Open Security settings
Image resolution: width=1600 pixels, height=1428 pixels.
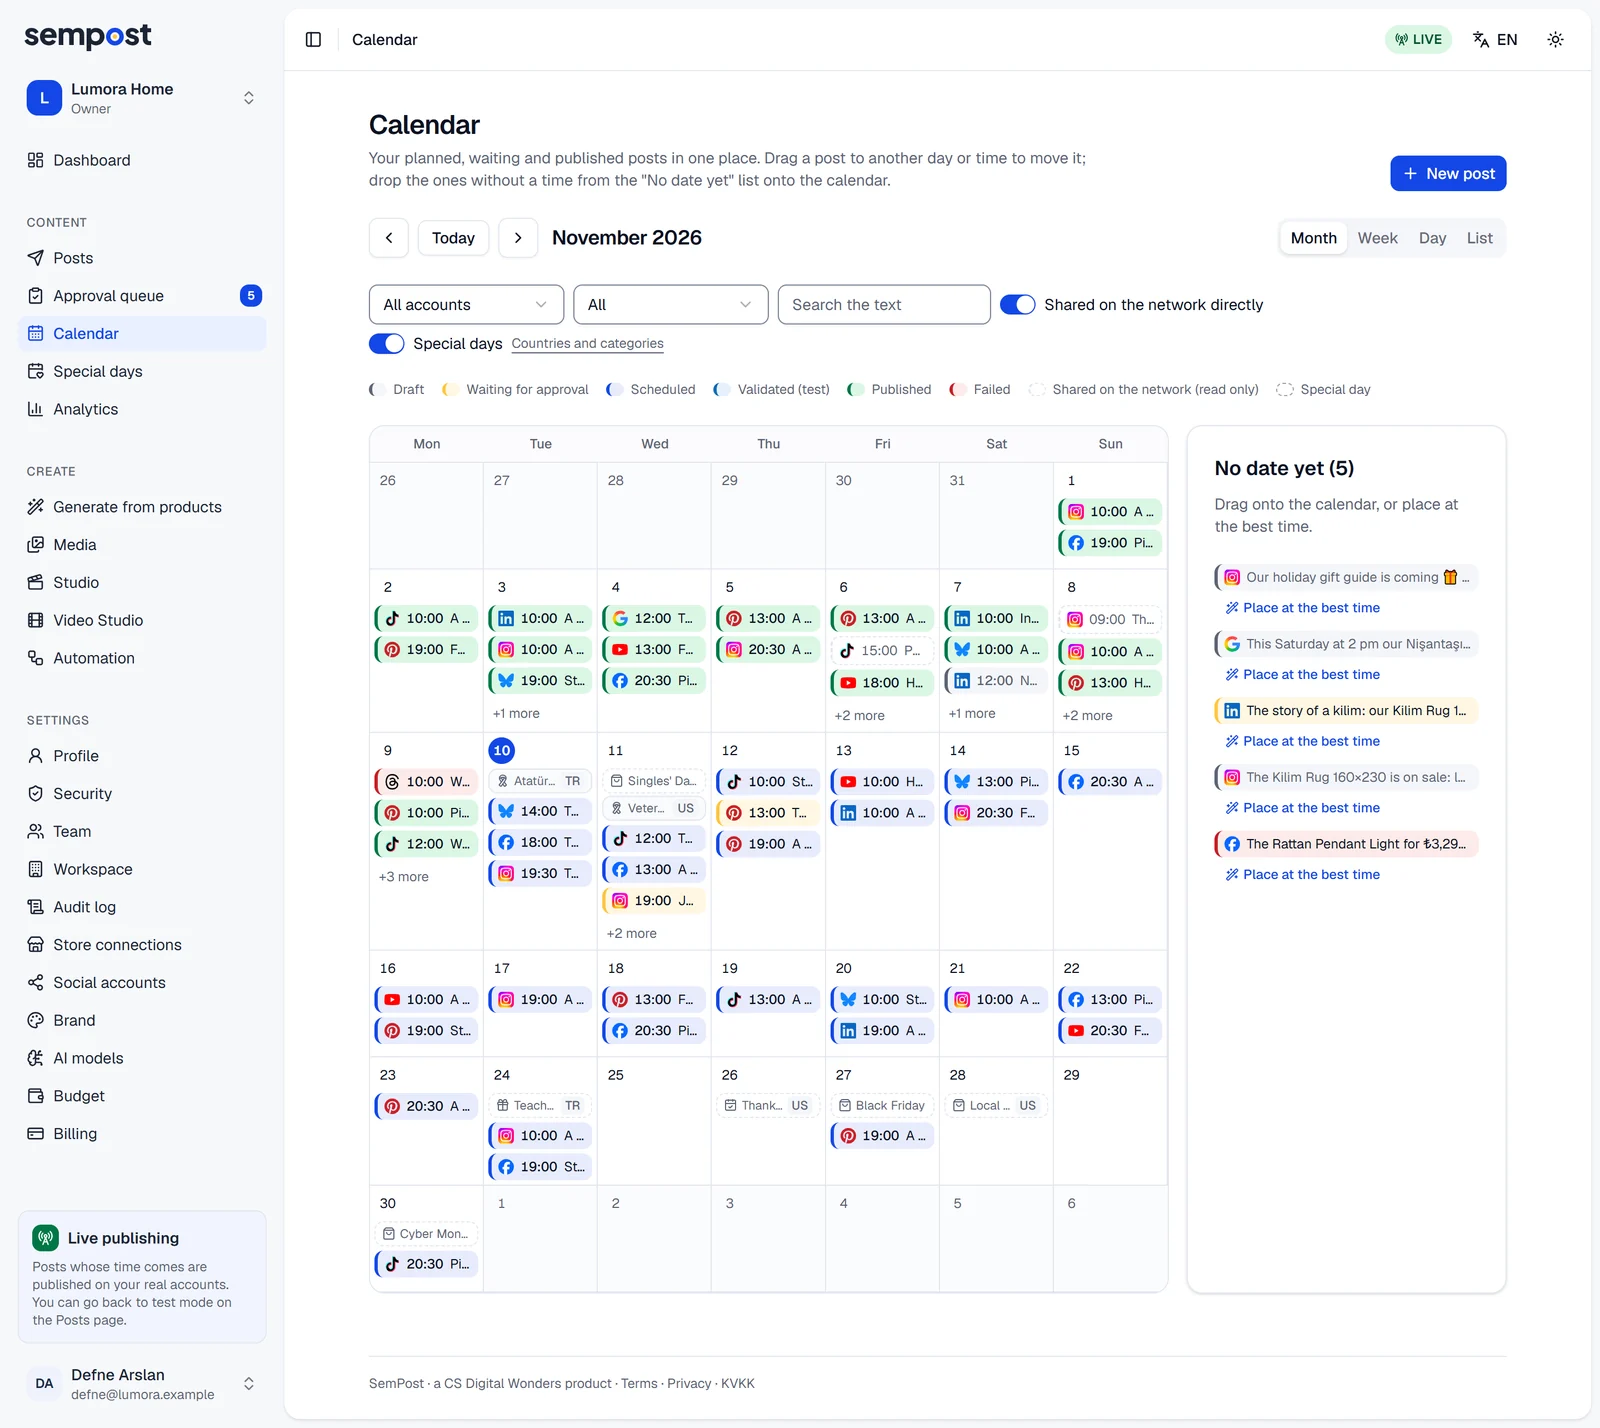click(x=142, y=794)
